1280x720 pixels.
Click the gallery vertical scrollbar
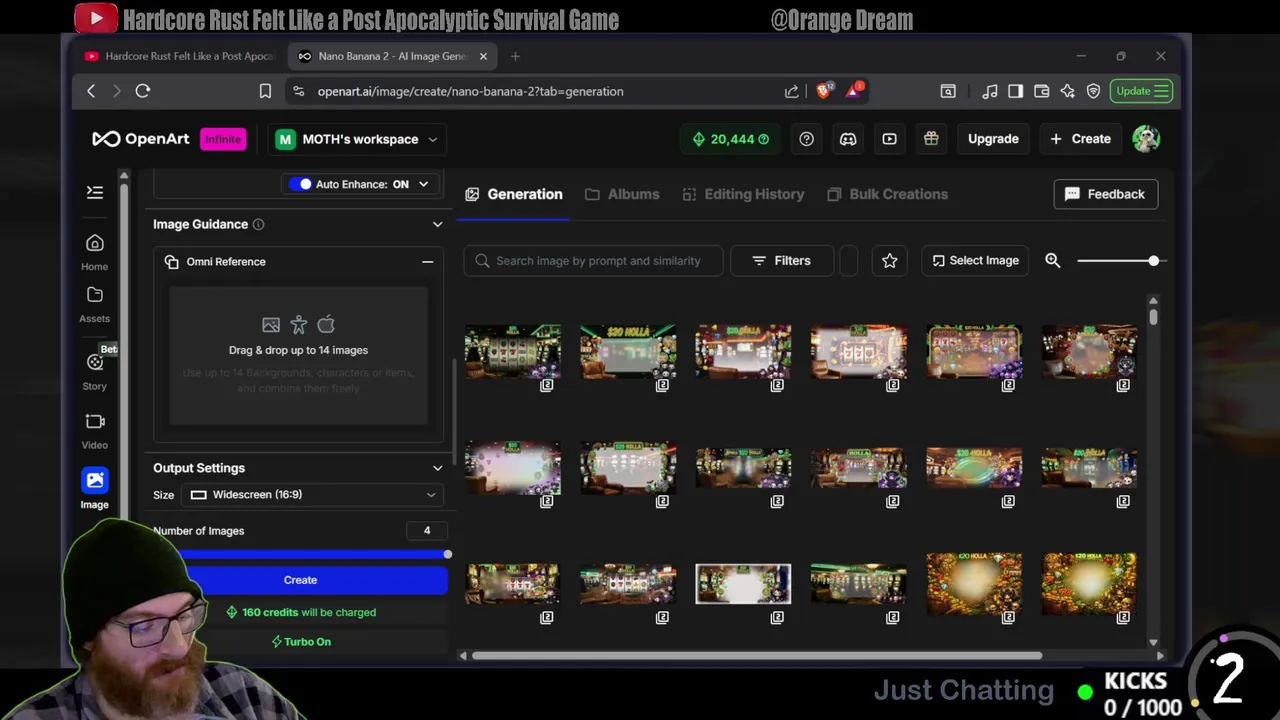[1153, 316]
